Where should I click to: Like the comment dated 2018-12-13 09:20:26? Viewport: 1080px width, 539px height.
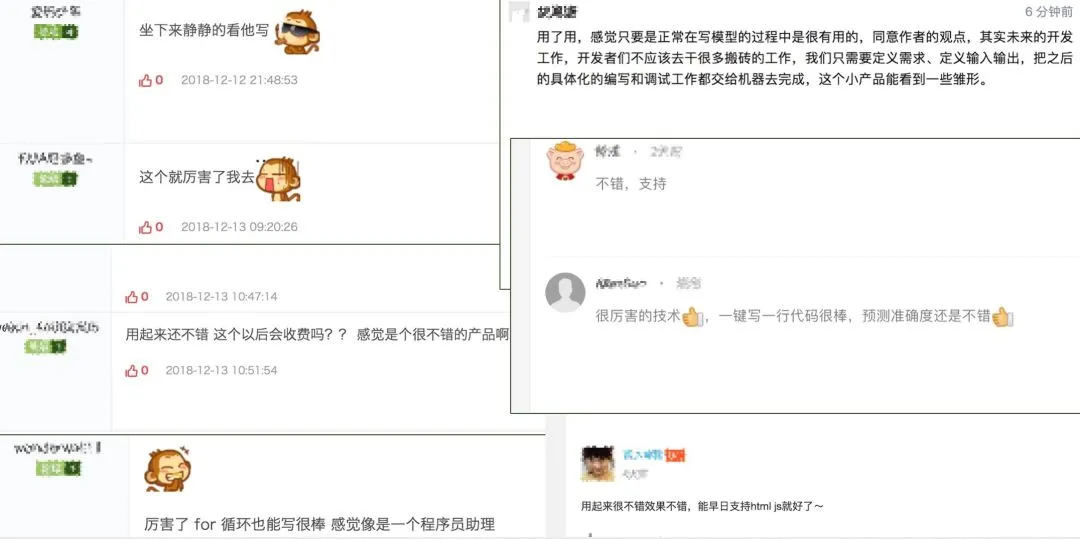click(151, 226)
